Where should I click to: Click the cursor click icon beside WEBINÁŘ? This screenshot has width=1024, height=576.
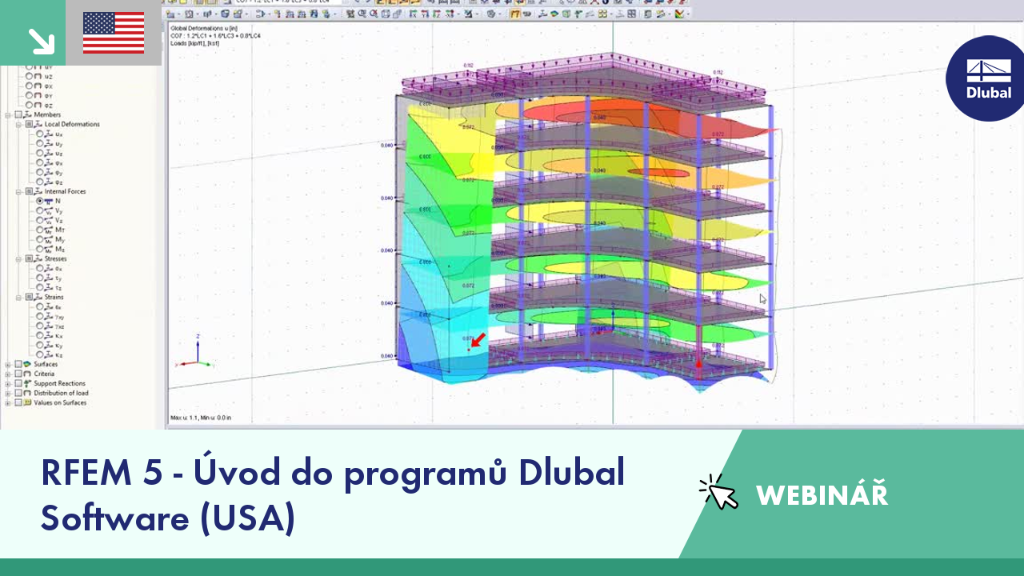pyautogui.click(x=718, y=492)
